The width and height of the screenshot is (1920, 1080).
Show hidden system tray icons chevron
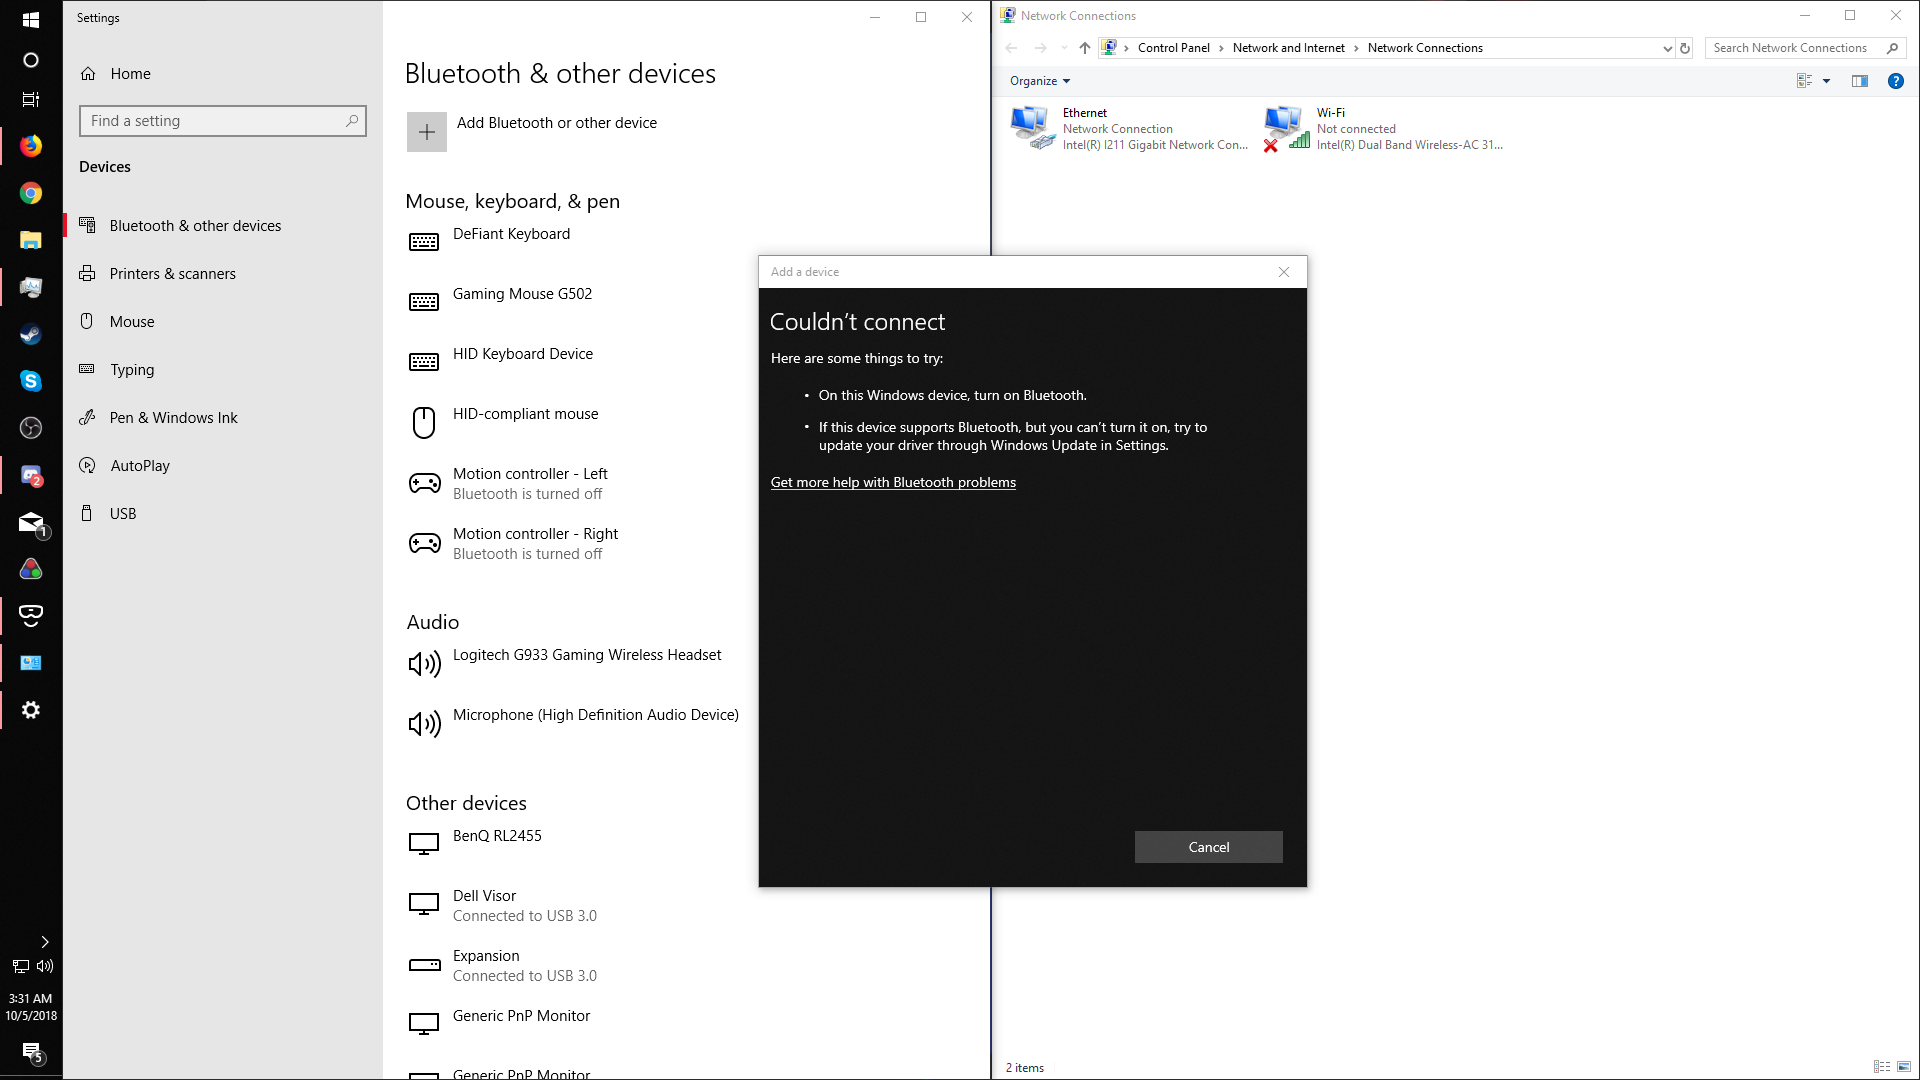pos(45,942)
